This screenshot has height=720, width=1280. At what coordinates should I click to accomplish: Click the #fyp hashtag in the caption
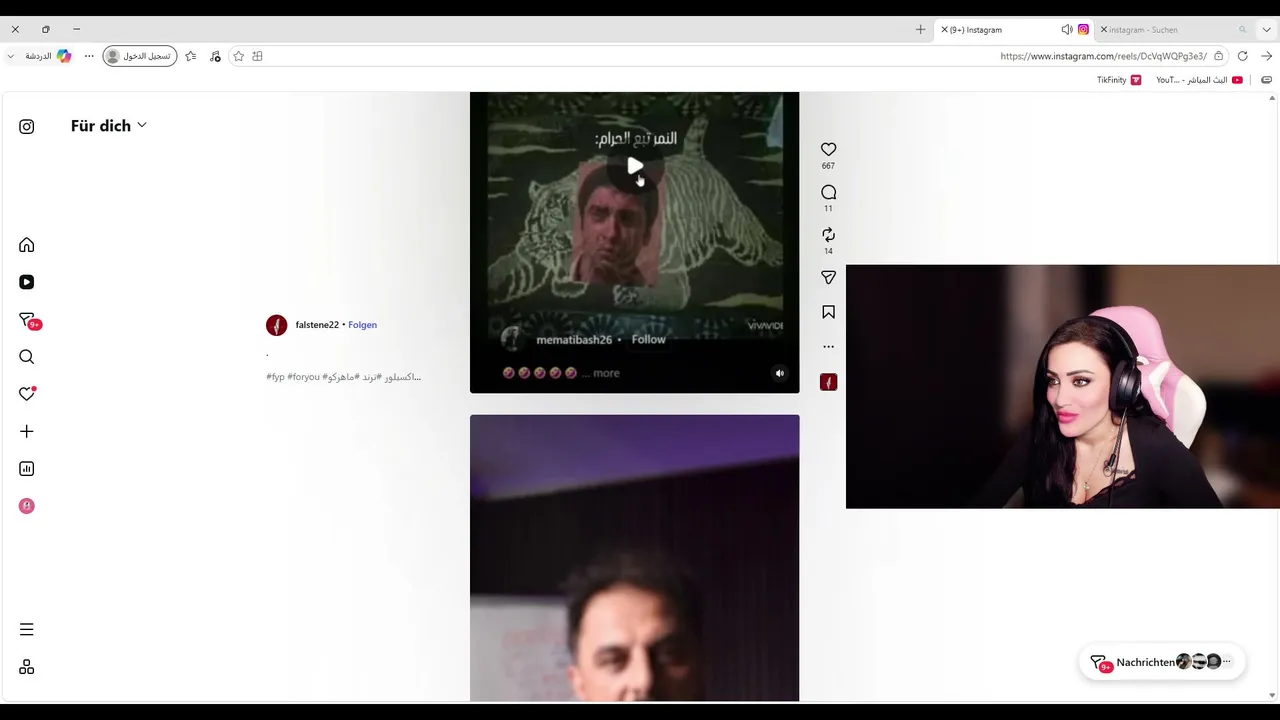[275, 377]
